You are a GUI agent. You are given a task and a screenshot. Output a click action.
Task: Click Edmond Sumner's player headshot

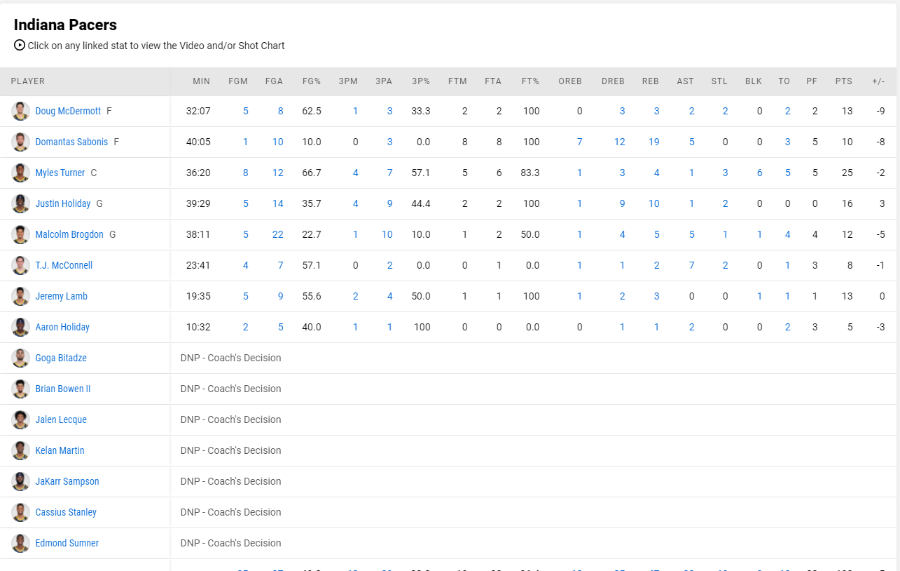[21, 543]
